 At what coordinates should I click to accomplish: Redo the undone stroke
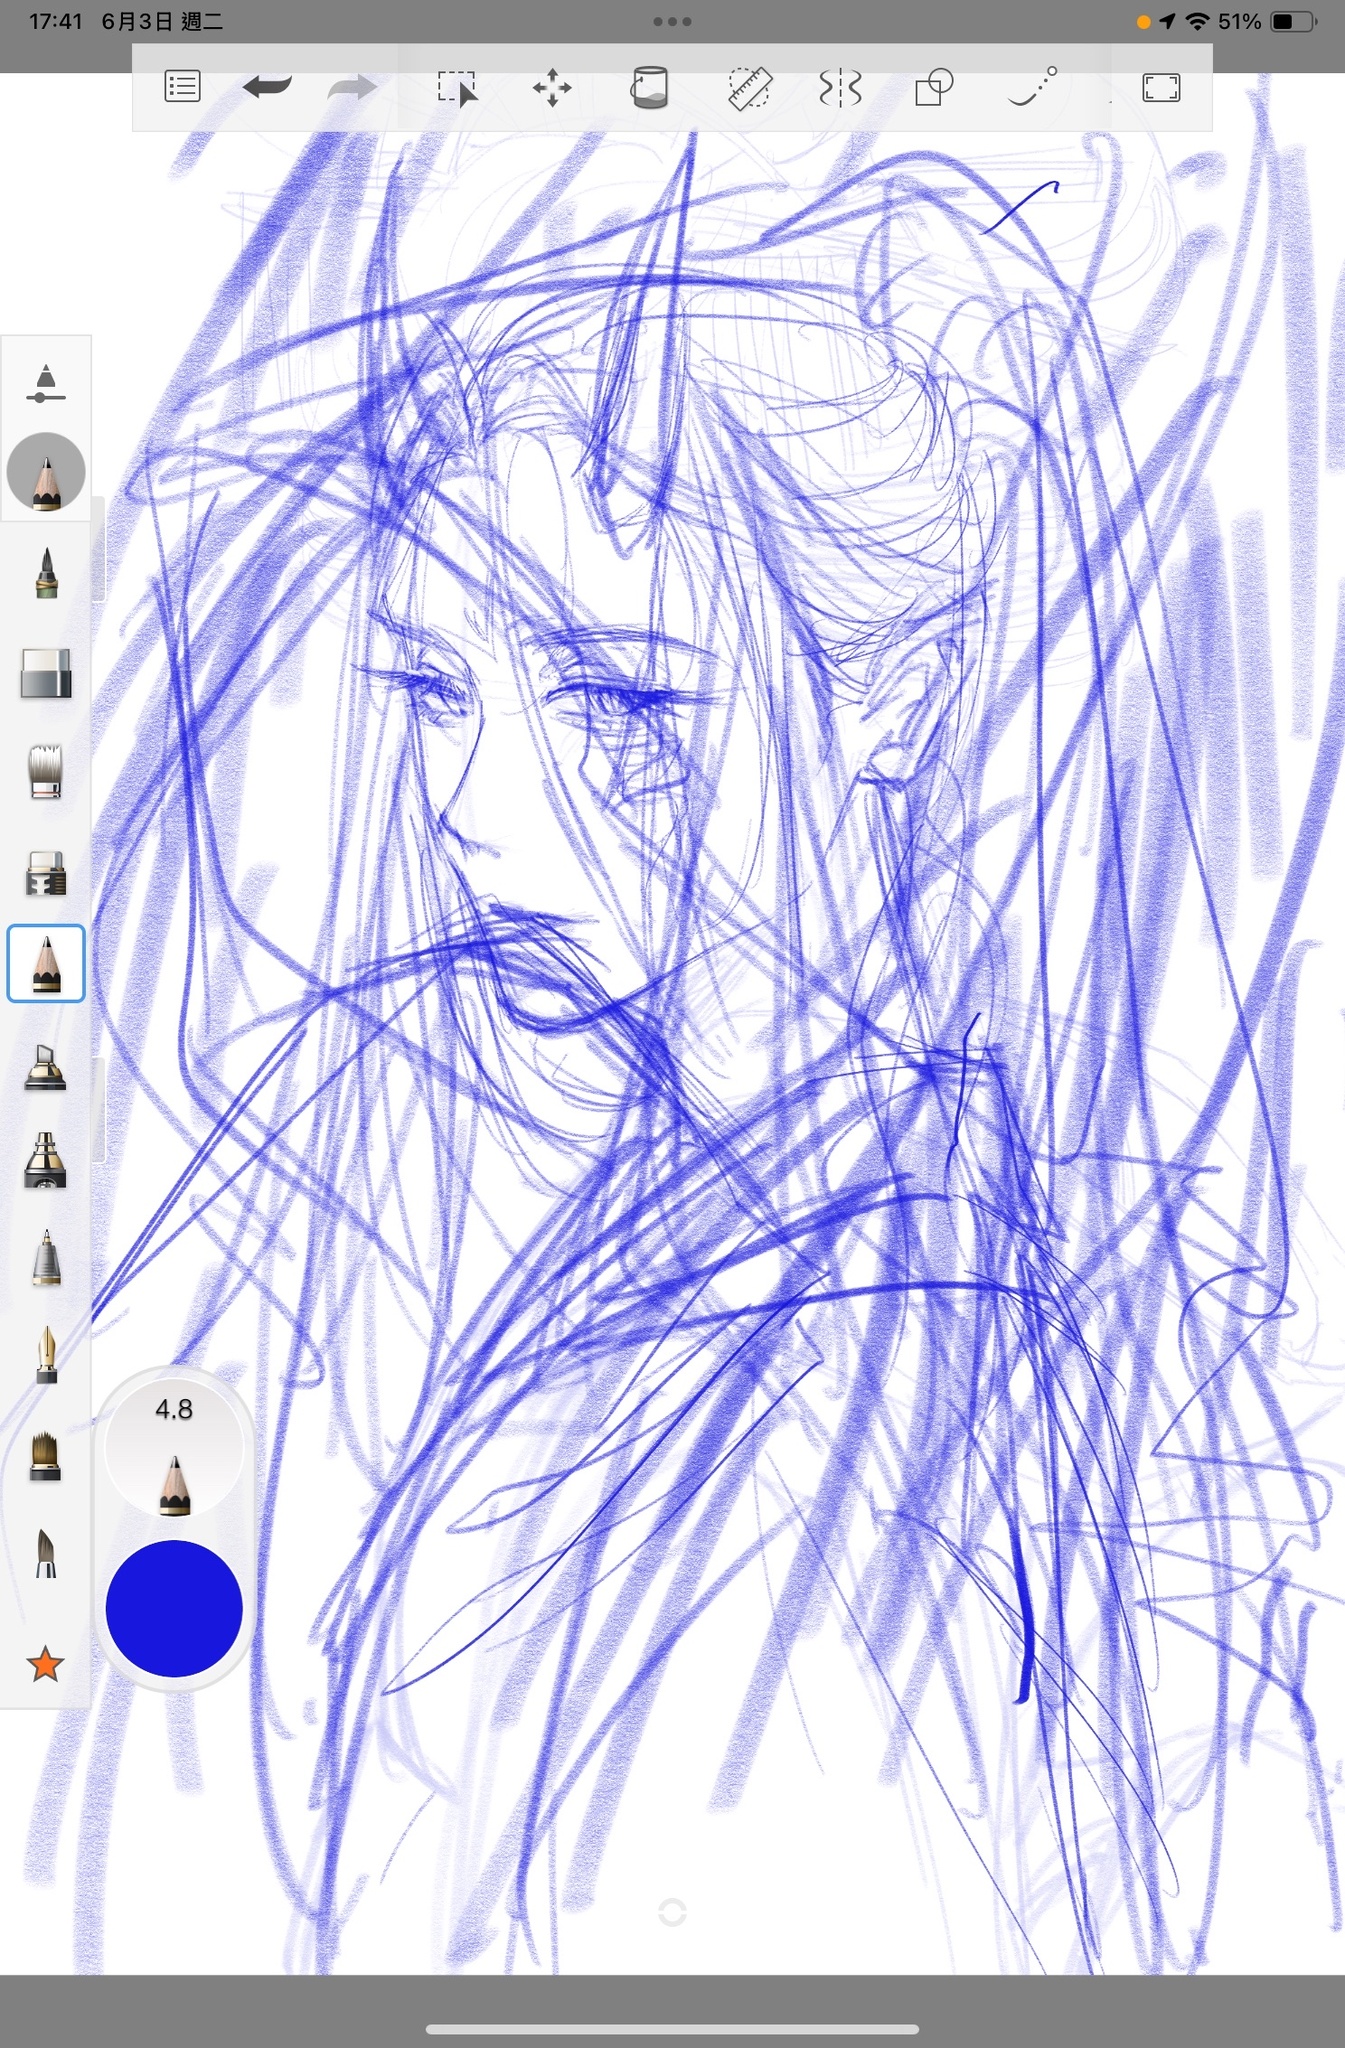352,88
